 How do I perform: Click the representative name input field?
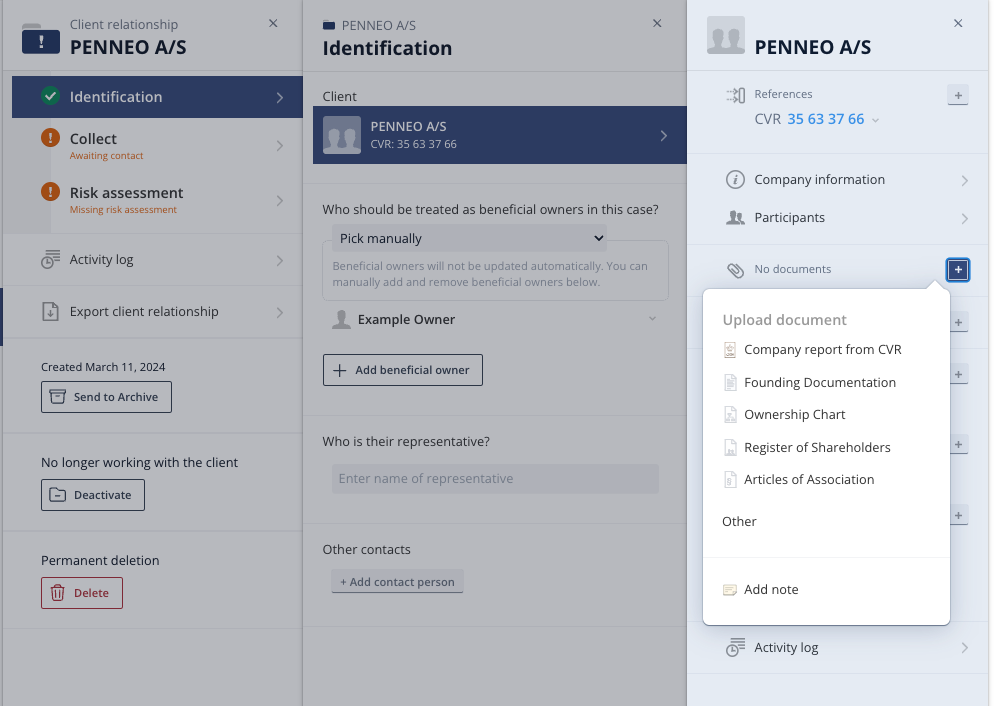tap(495, 479)
